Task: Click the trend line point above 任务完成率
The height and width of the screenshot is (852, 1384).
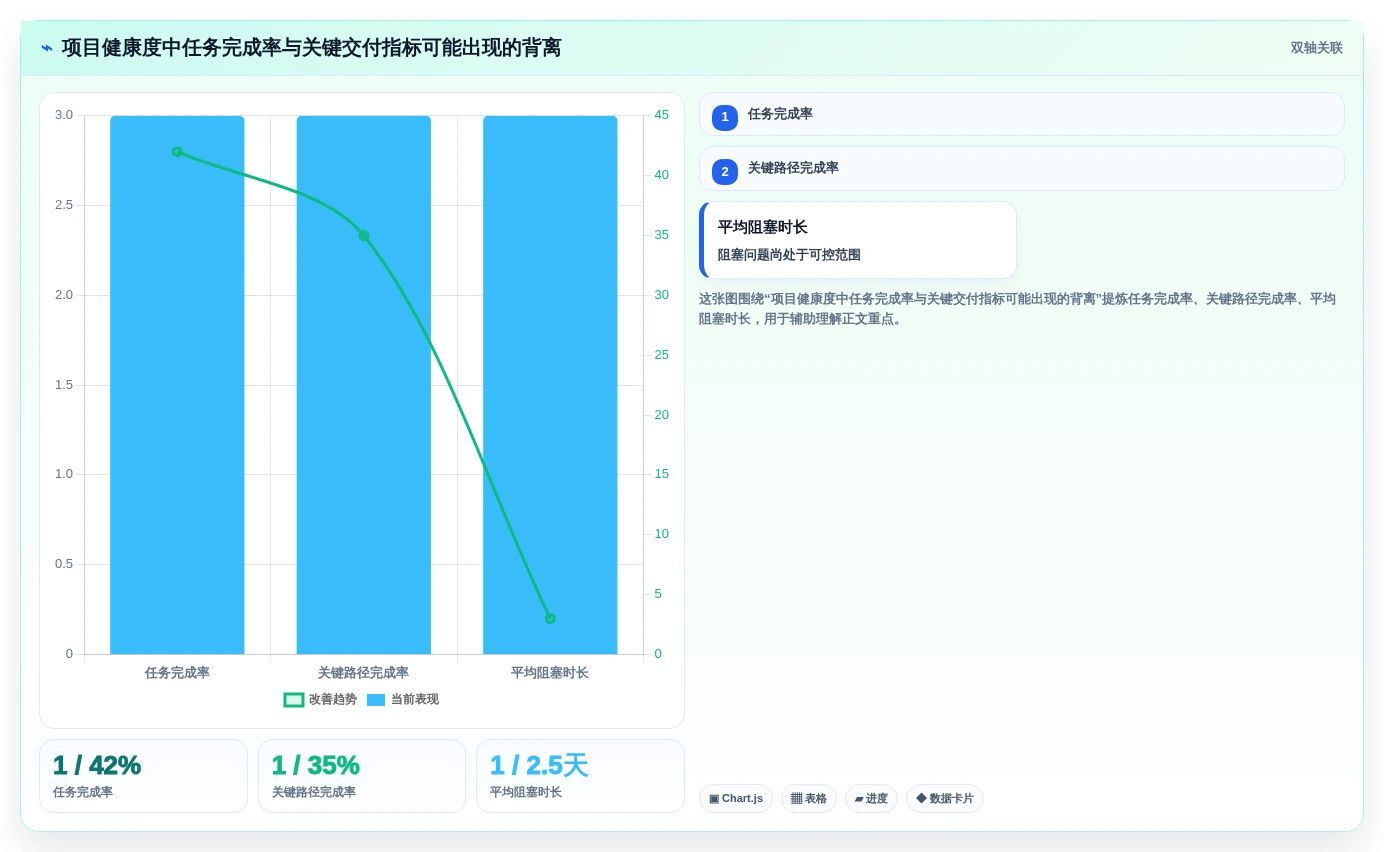Action: 177,152
